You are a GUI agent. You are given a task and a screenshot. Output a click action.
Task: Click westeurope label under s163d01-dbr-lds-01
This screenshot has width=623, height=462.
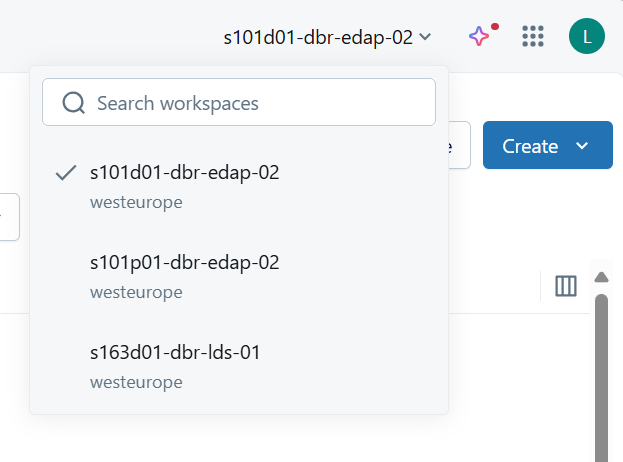[x=136, y=382]
